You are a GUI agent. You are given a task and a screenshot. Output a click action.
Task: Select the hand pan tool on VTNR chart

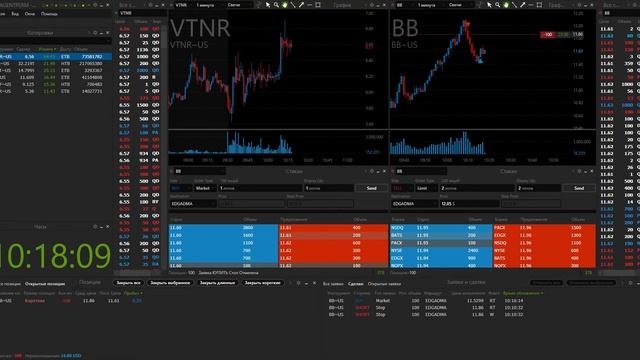pos(284,5)
